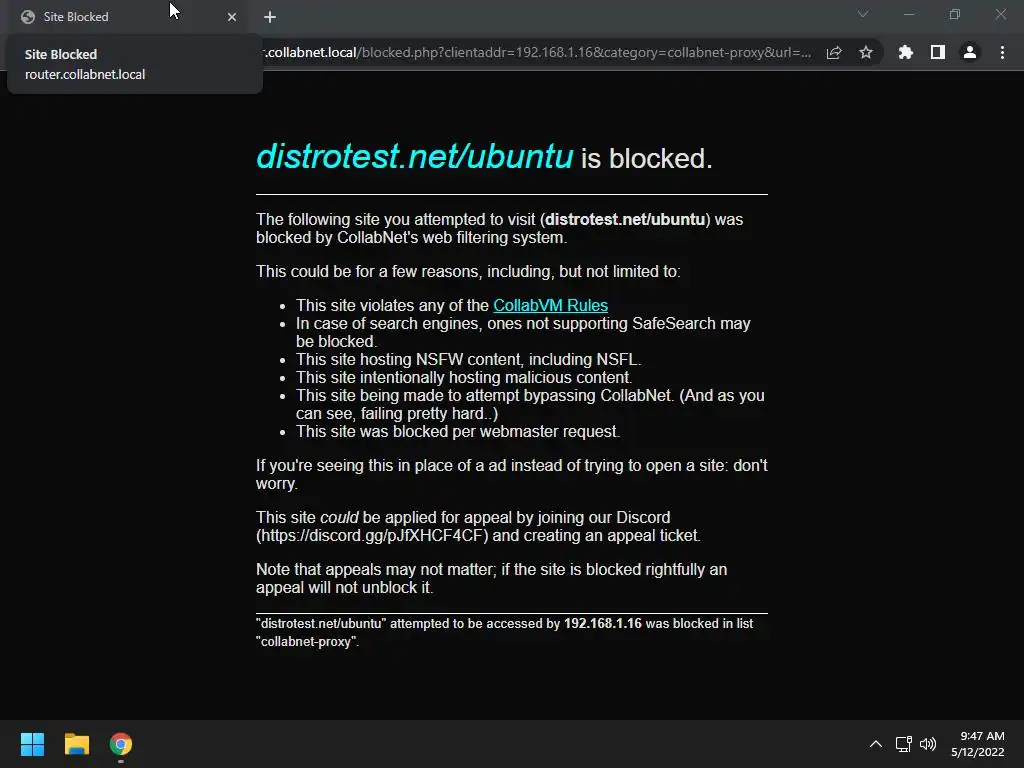The width and height of the screenshot is (1024, 768).
Task: Open Chrome's three-dot menu
Action: pyautogui.click(x=1002, y=52)
